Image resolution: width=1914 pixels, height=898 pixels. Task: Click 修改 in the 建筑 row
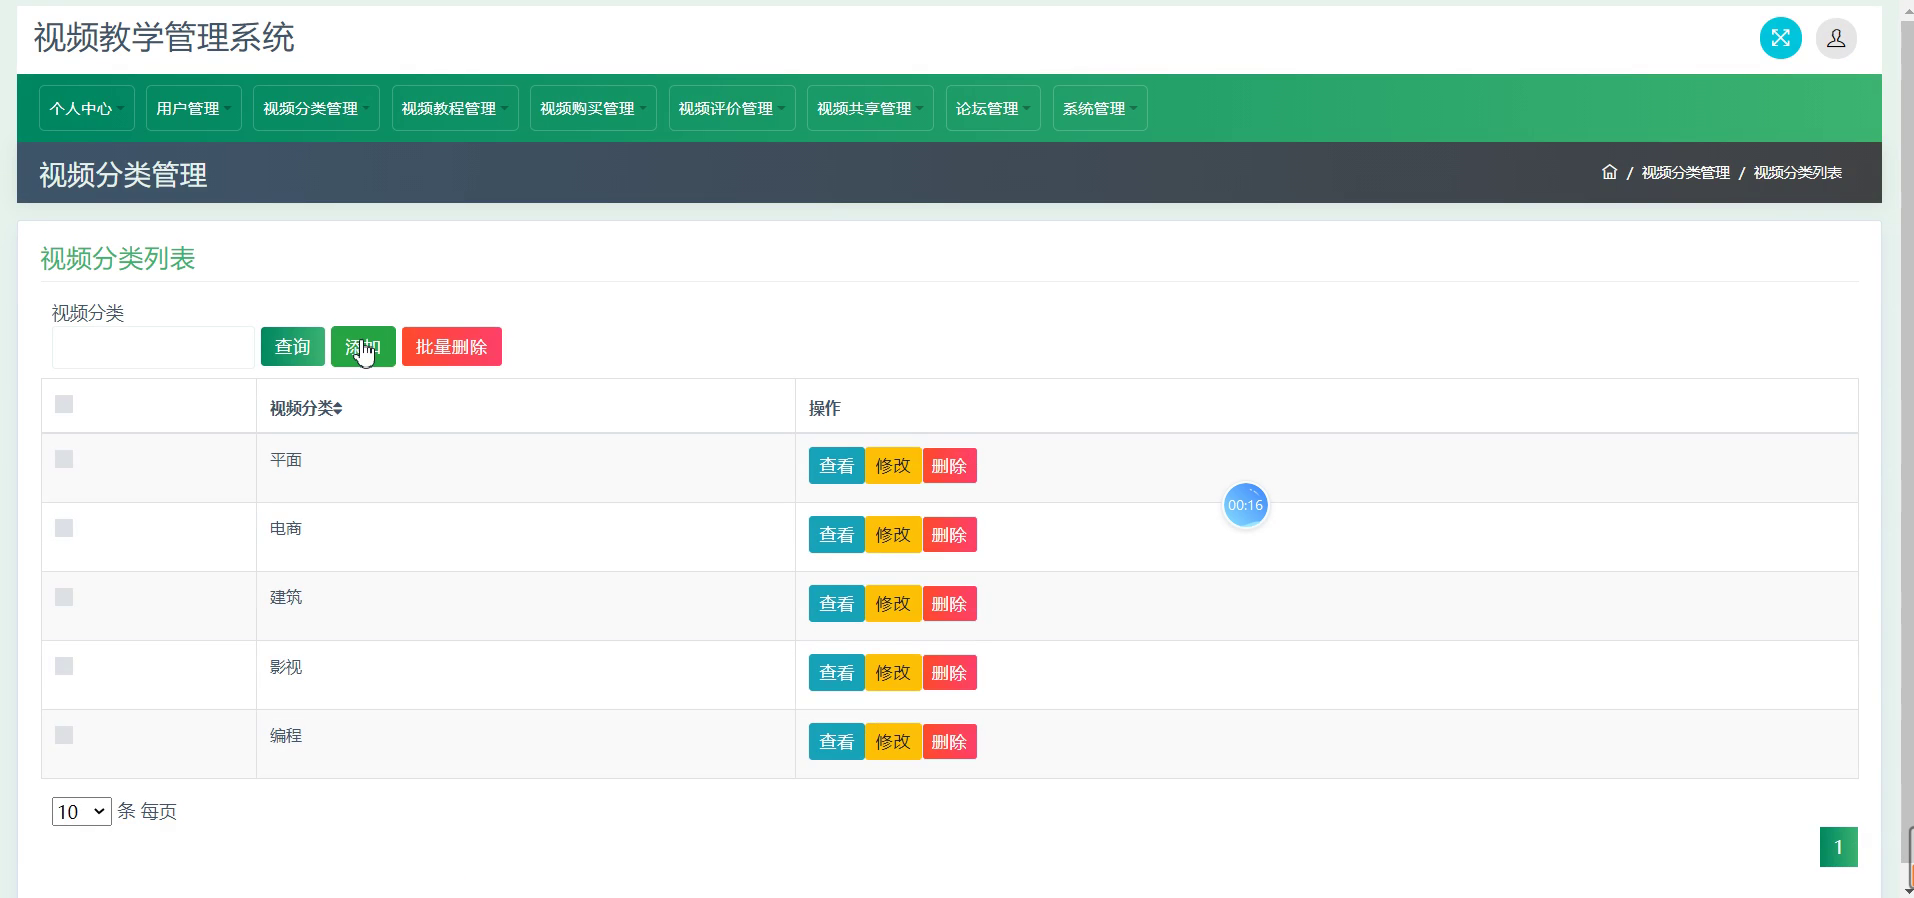tap(893, 604)
